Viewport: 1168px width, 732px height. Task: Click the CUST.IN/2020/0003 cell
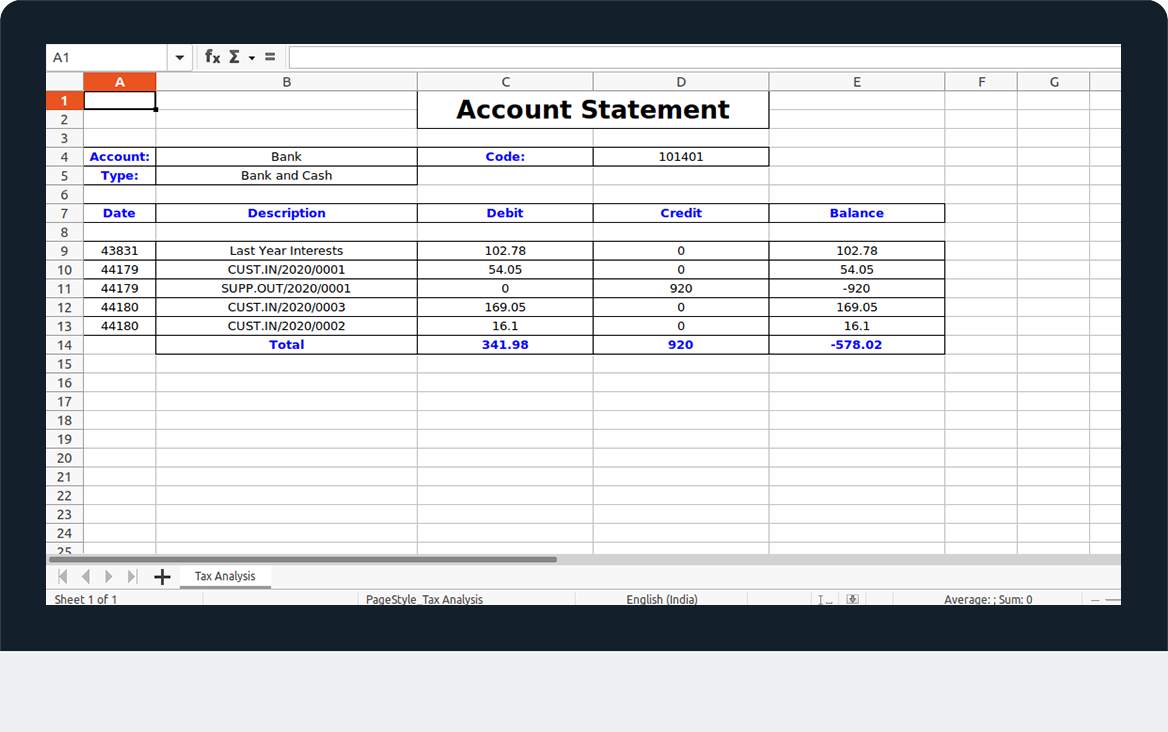tap(287, 307)
